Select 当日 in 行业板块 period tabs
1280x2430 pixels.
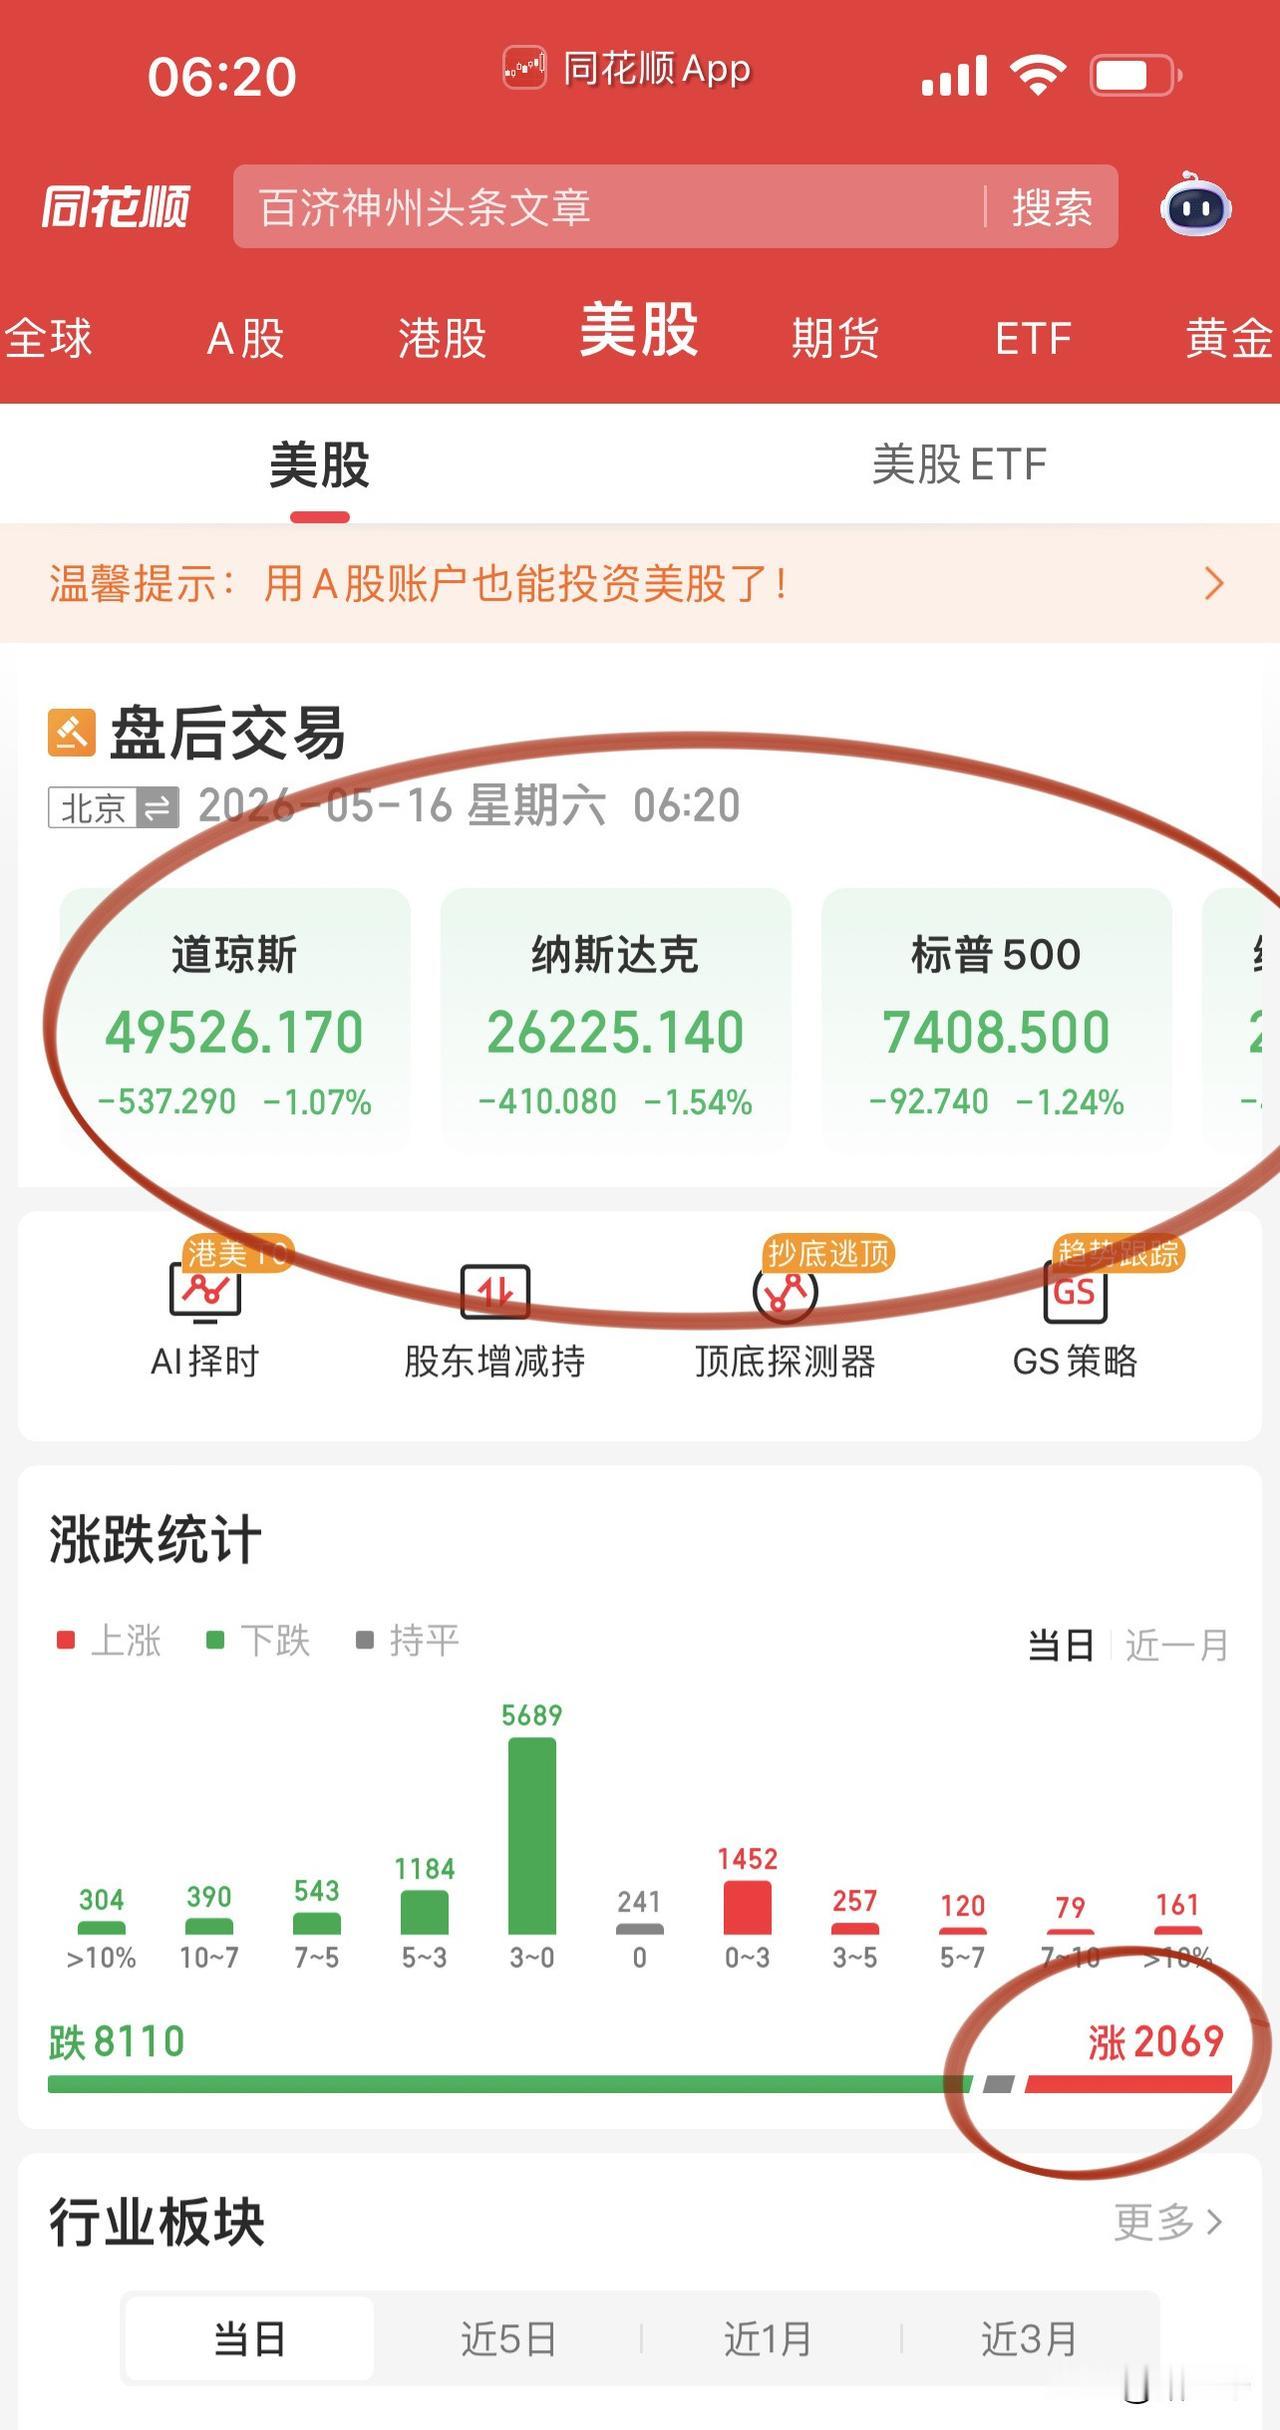tap(249, 2339)
